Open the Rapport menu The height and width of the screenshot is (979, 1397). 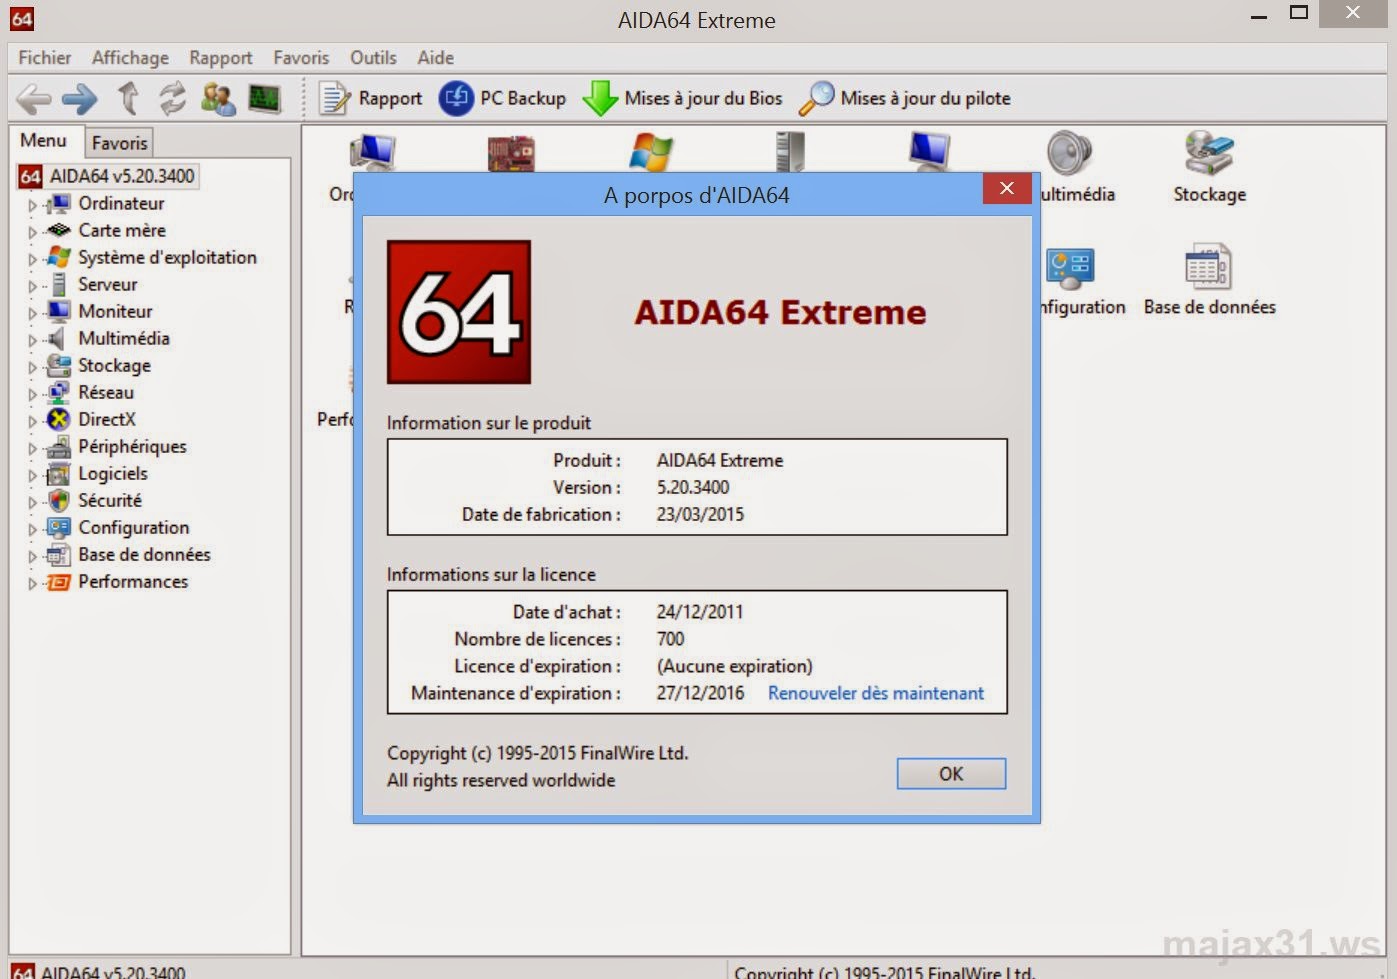click(x=220, y=58)
